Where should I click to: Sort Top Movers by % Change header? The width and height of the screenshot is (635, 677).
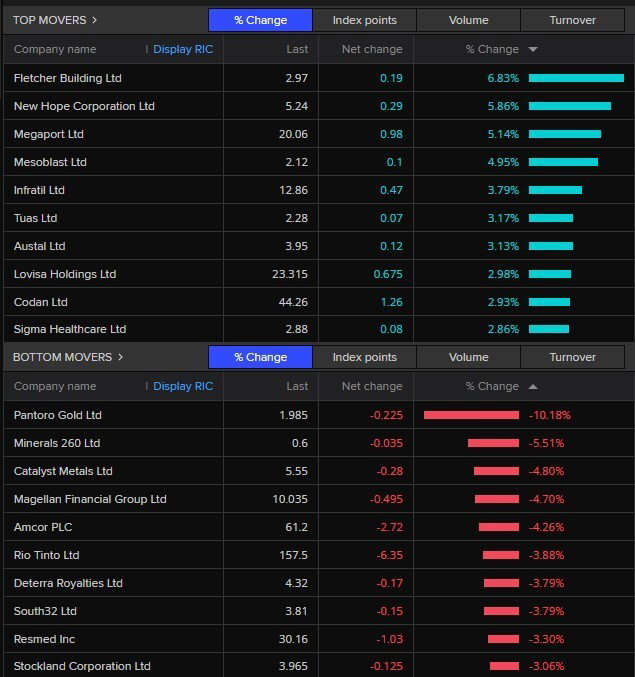click(x=492, y=49)
